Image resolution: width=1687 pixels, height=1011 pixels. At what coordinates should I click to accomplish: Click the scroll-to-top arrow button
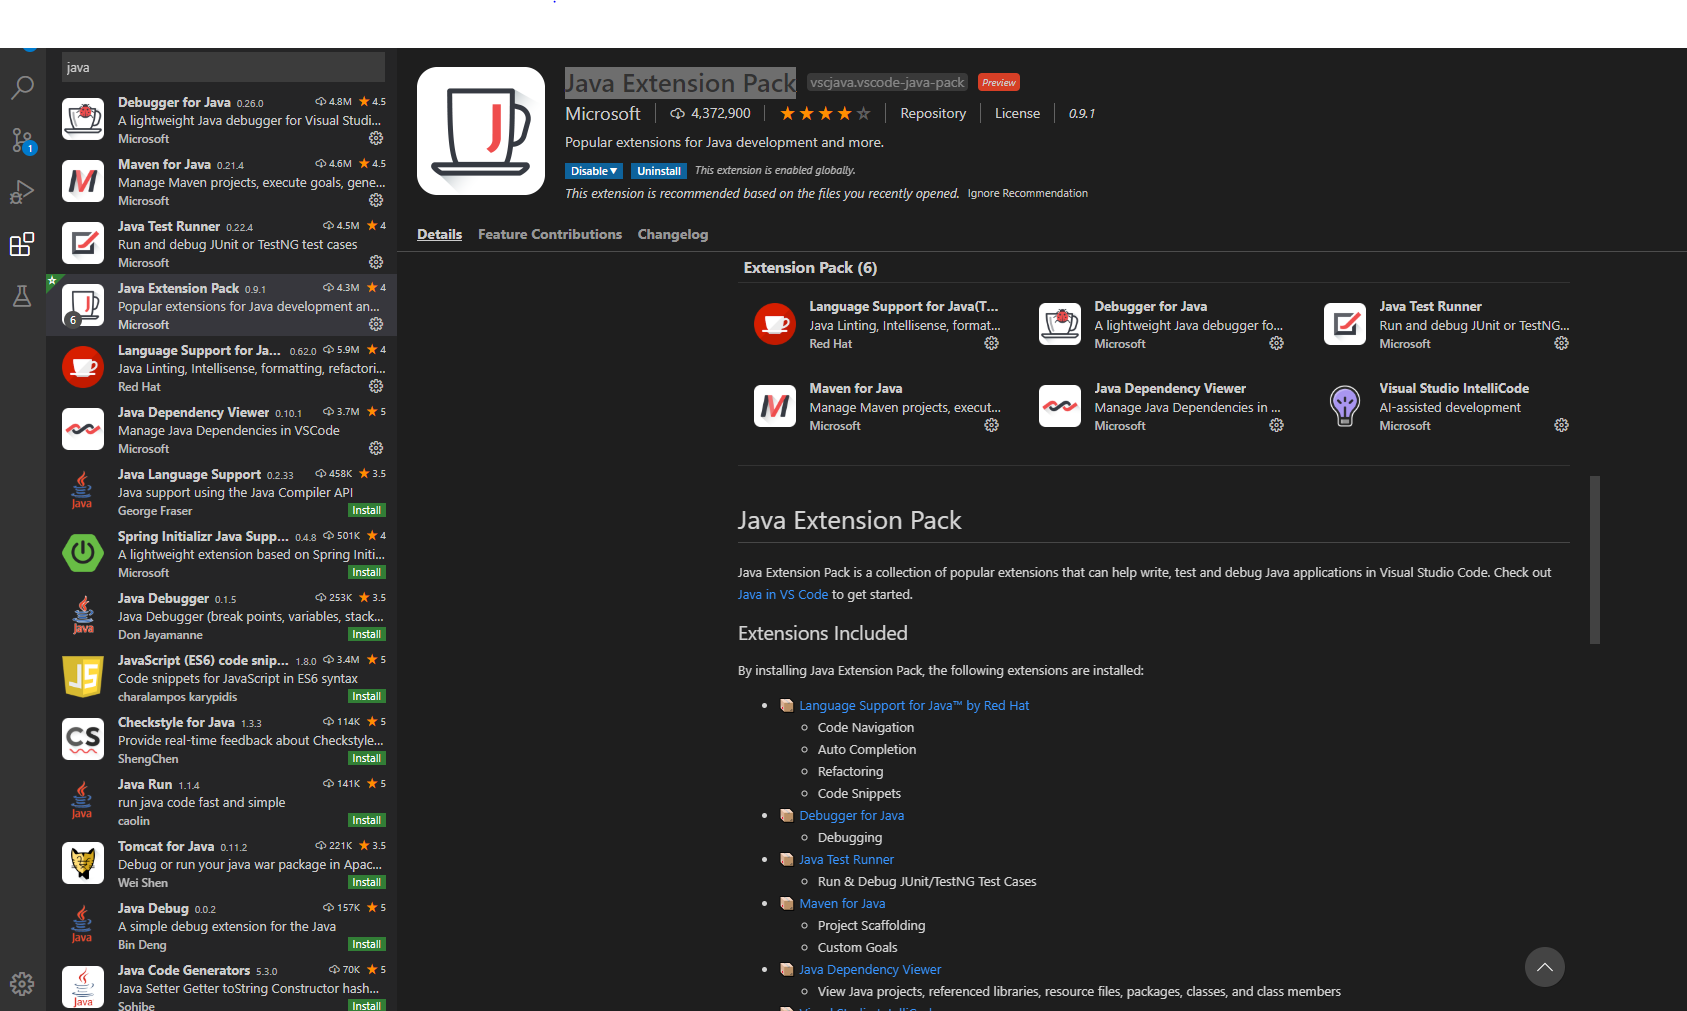(x=1544, y=967)
